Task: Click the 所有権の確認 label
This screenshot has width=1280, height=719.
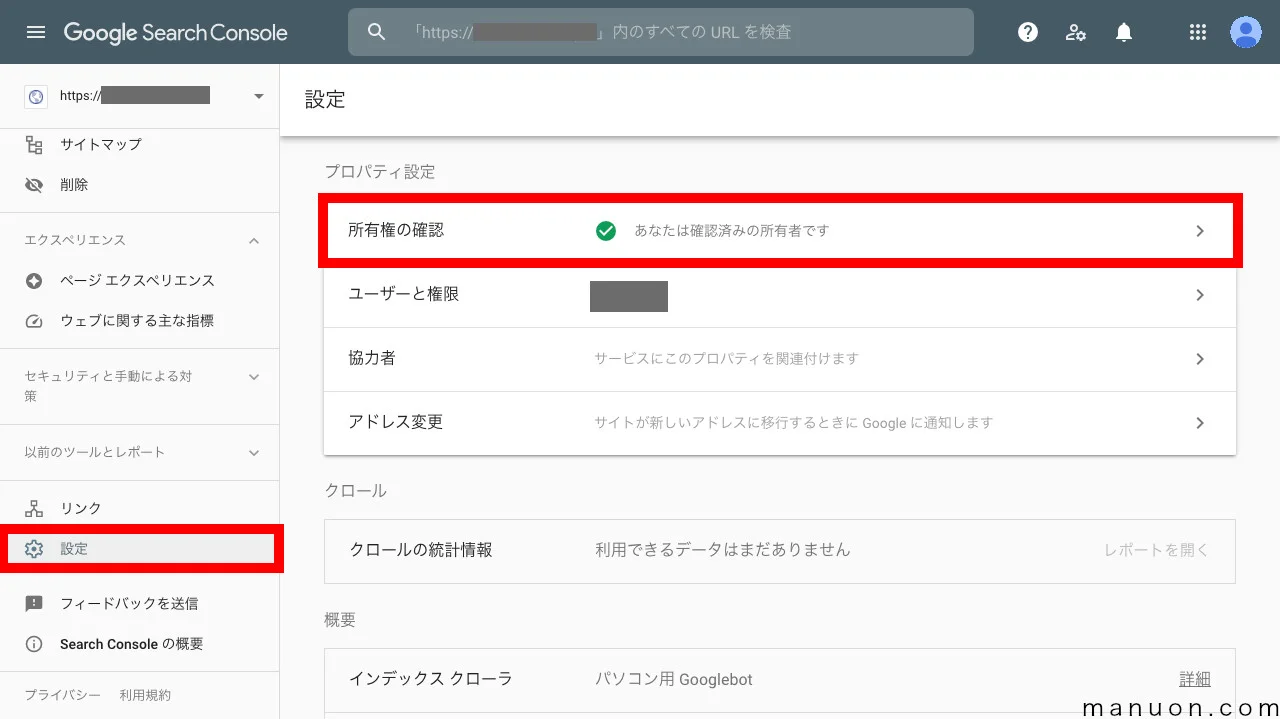Action: pyautogui.click(x=396, y=230)
